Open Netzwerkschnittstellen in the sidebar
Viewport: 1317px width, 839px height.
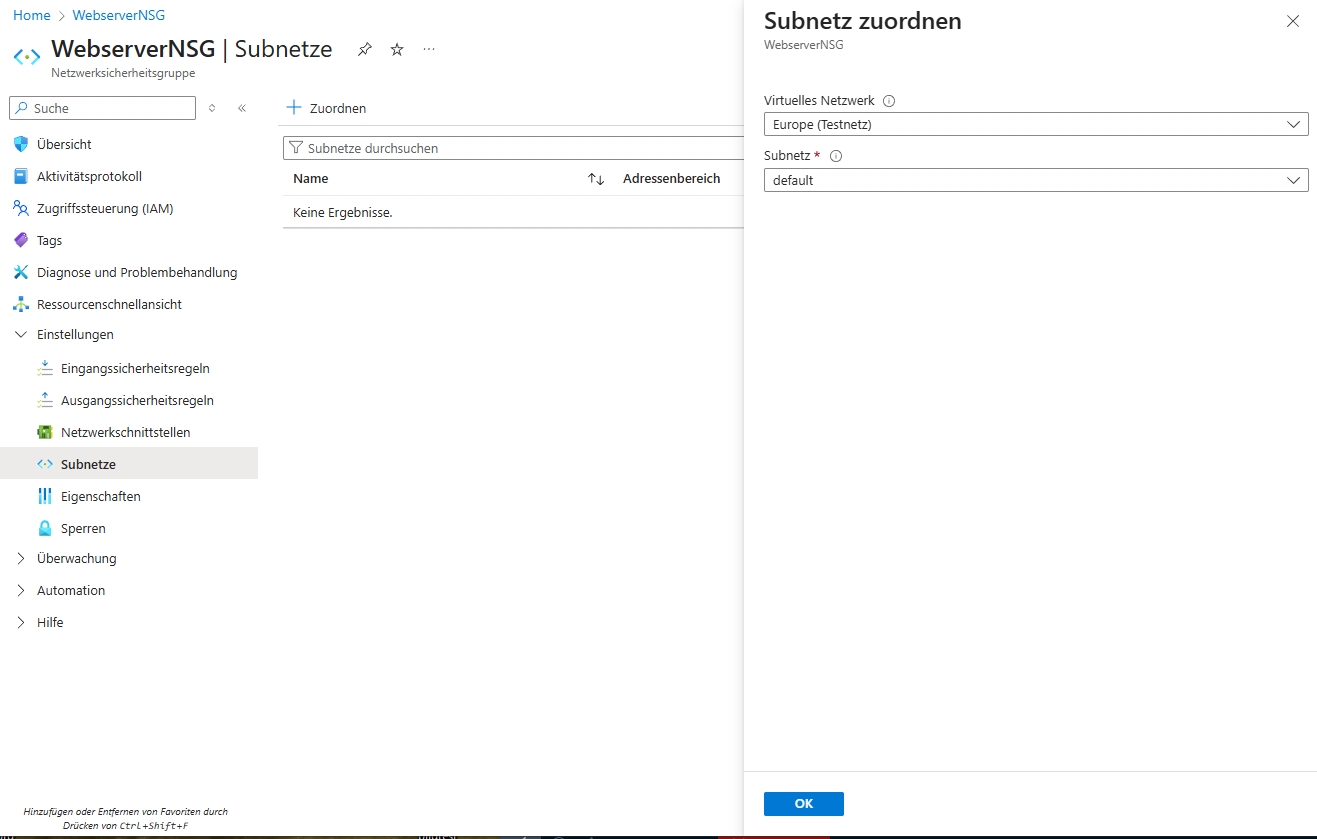pos(125,433)
